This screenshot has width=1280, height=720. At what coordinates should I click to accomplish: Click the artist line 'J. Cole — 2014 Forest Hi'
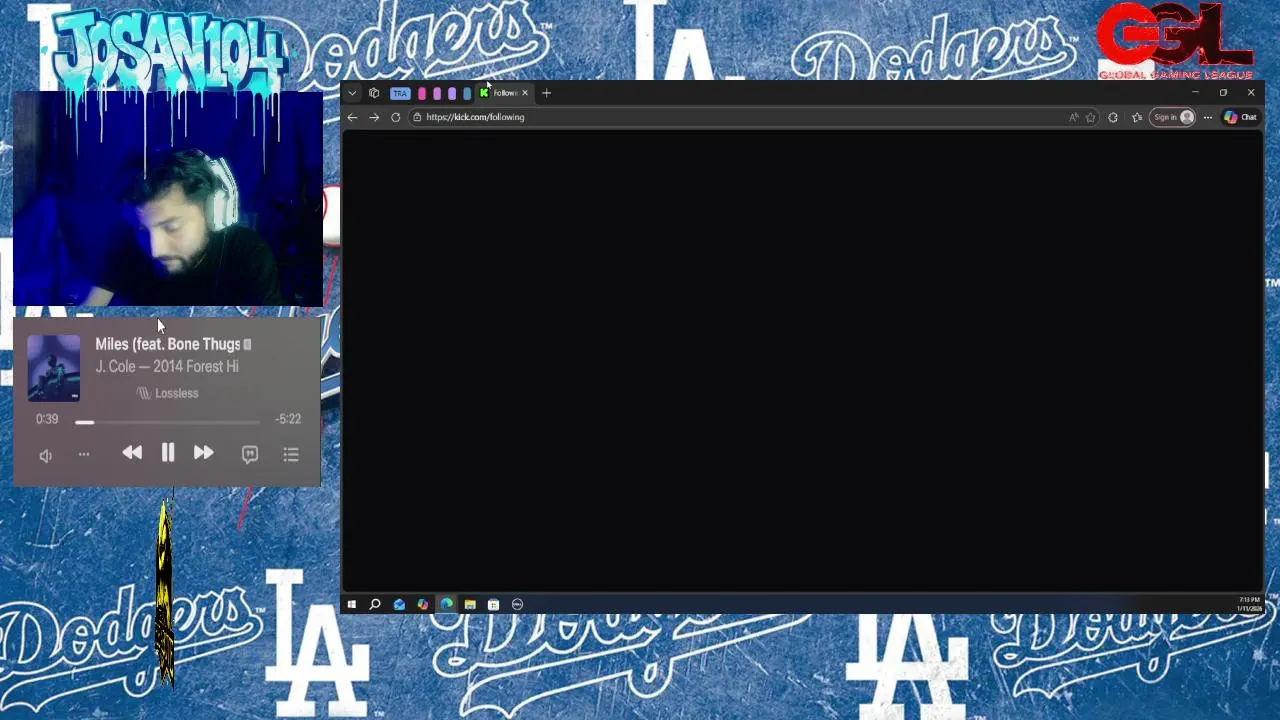click(167, 367)
